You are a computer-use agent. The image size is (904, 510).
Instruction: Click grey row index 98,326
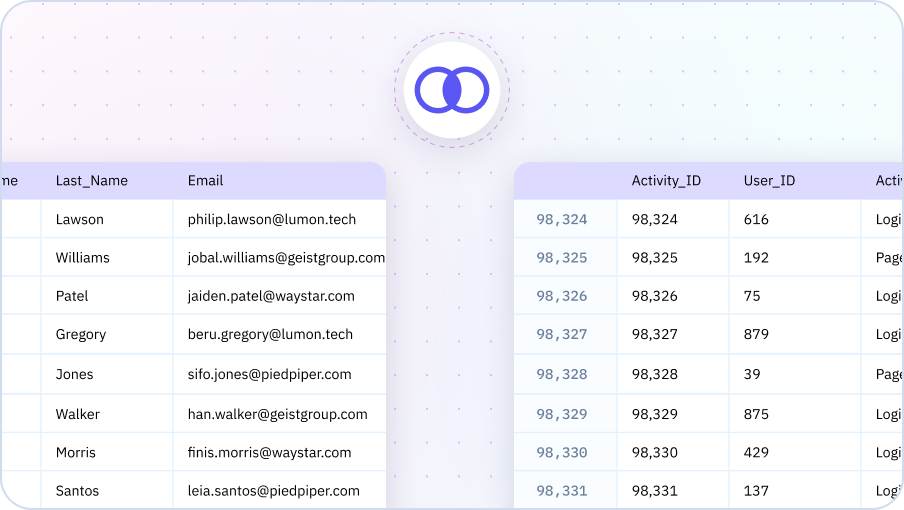click(x=562, y=296)
